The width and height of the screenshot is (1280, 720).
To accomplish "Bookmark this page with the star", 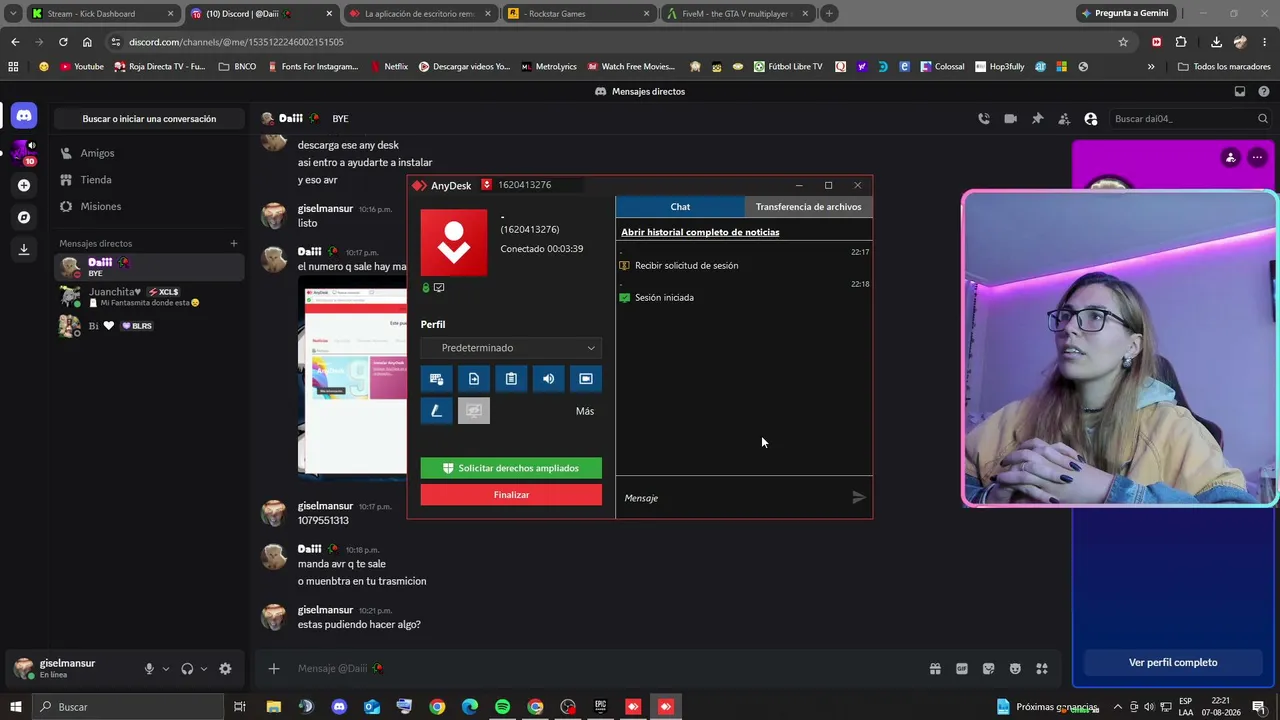I will coord(1123,42).
